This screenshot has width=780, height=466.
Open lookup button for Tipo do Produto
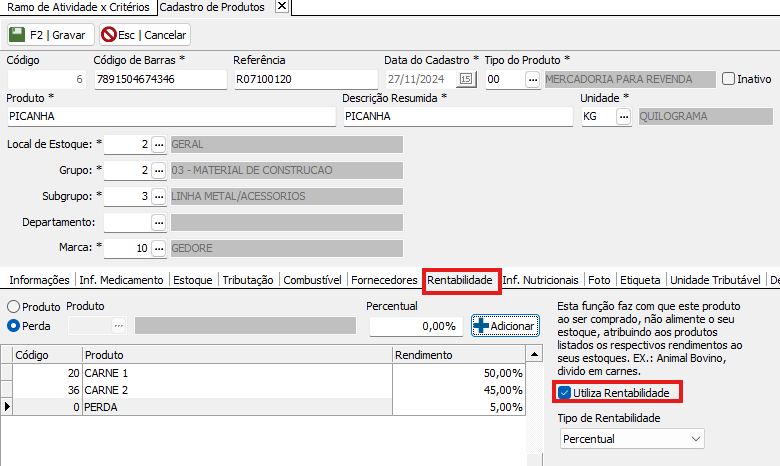click(533, 79)
